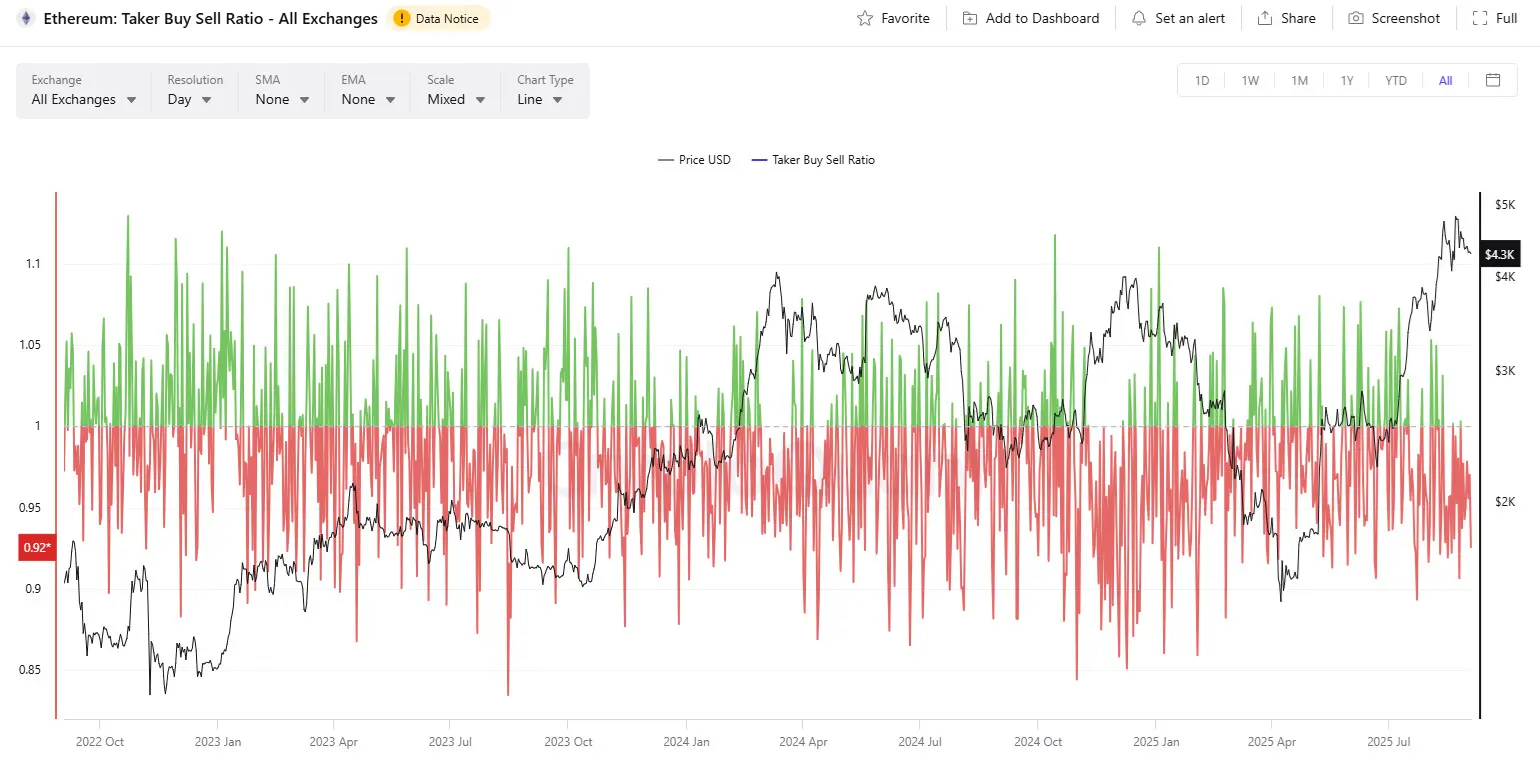Toggle Taker Buy Sell Ratio legend series
This screenshot has height=761, width=1540.
click(812, 160)
